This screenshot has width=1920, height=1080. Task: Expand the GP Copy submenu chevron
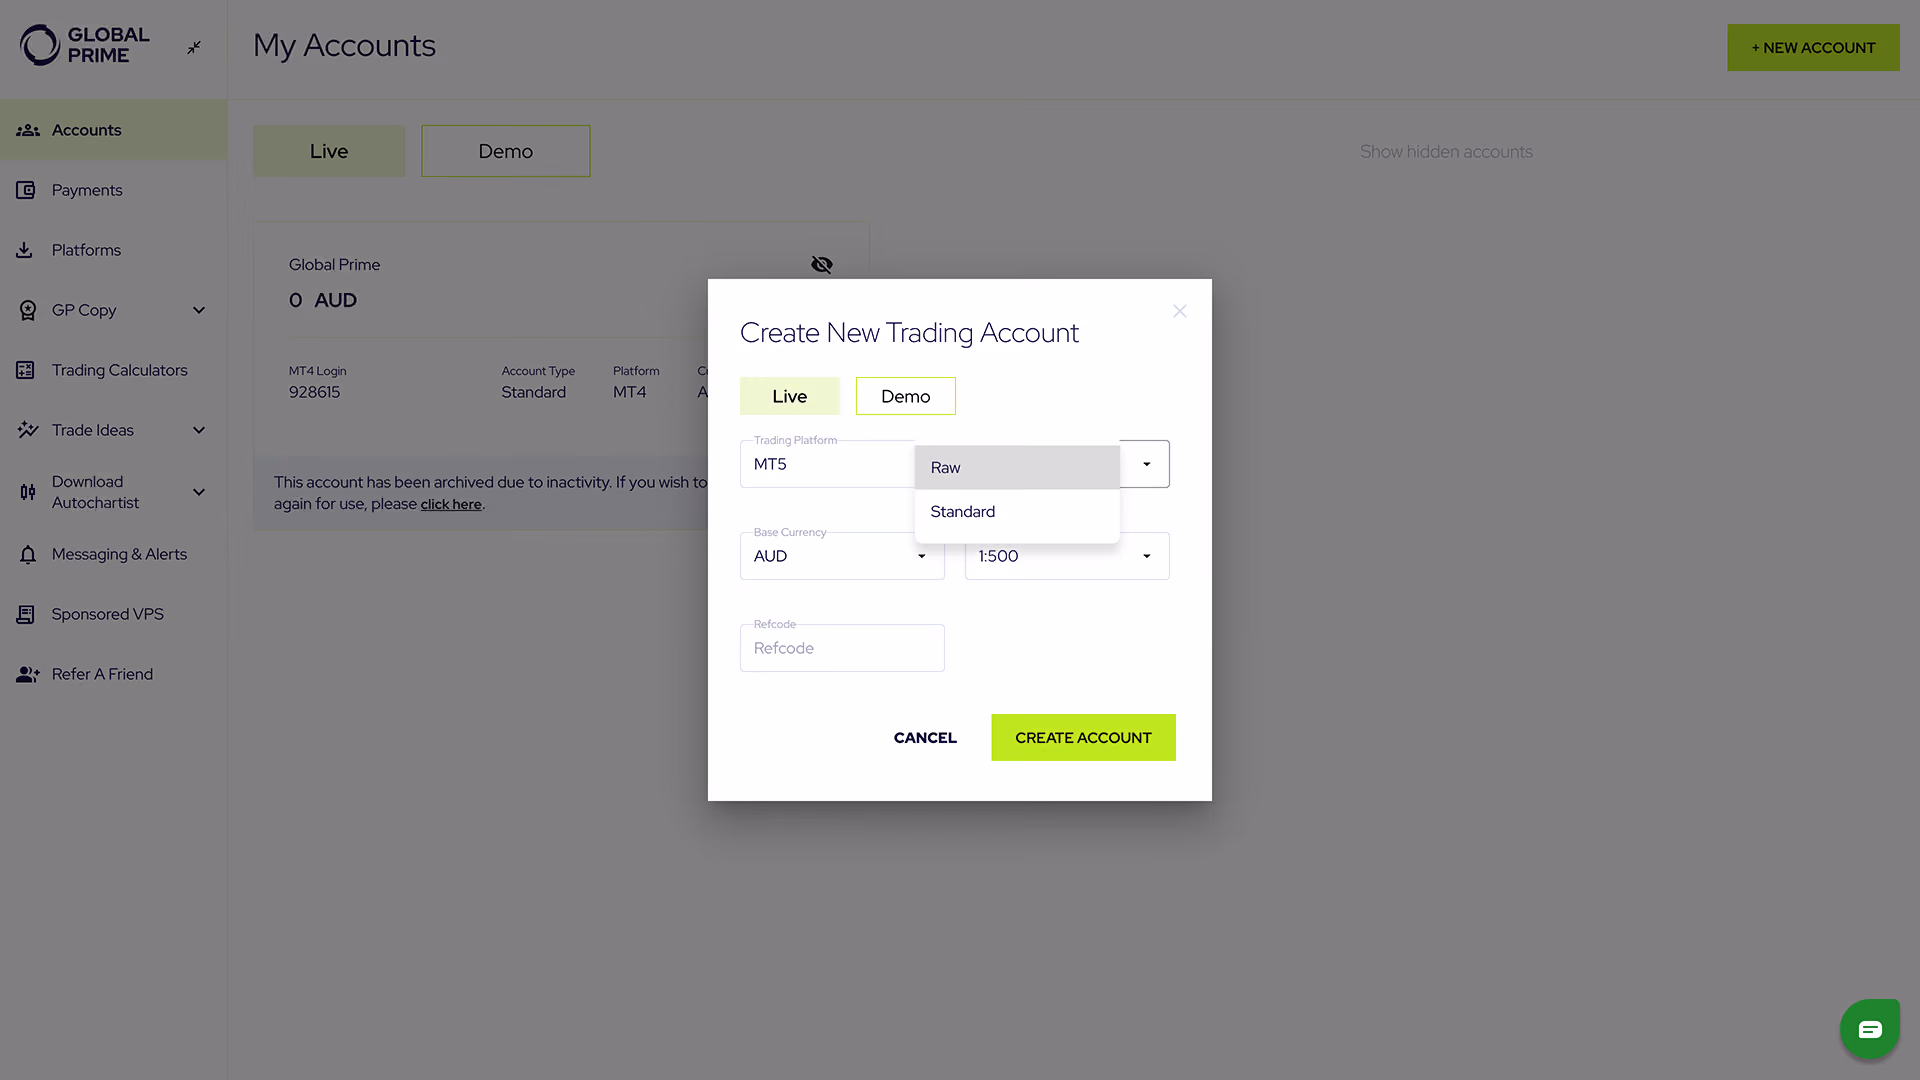pyautogui.click(x=199, y=310)
